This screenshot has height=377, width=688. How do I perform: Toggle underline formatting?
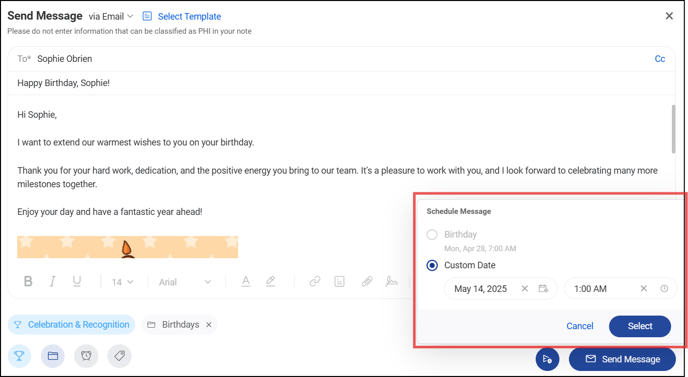77,281
